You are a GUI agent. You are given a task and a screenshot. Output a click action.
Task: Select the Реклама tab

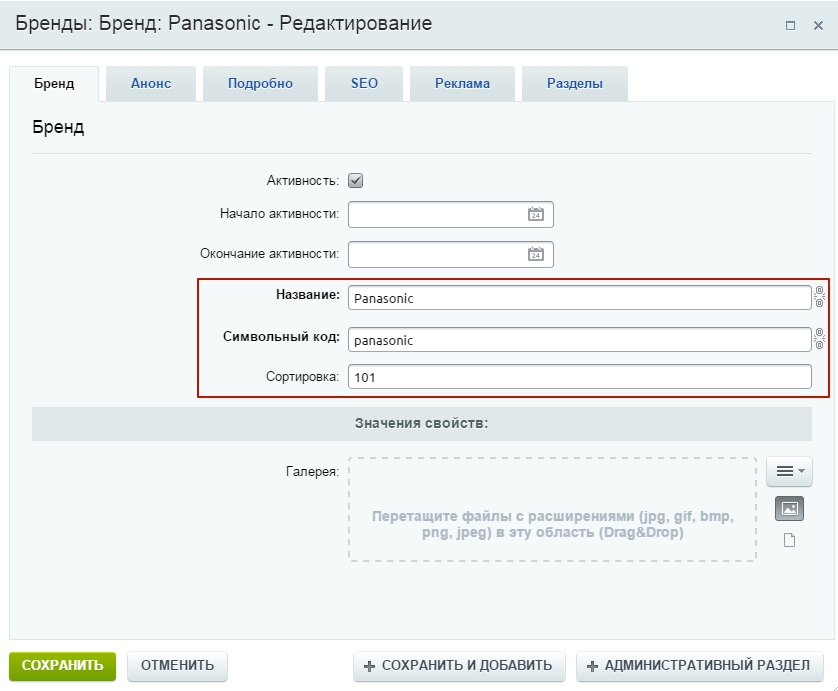pyautogui.click(x=462, y=83)
